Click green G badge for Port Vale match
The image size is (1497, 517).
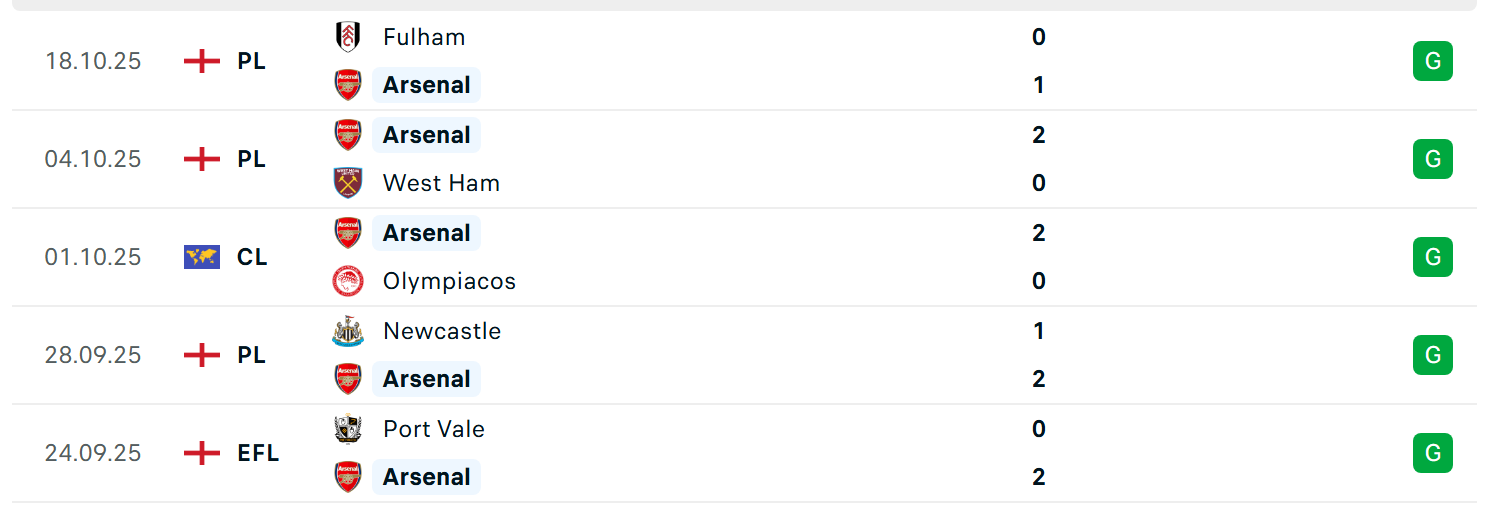pyautogui.click(x=1432, y=453)
